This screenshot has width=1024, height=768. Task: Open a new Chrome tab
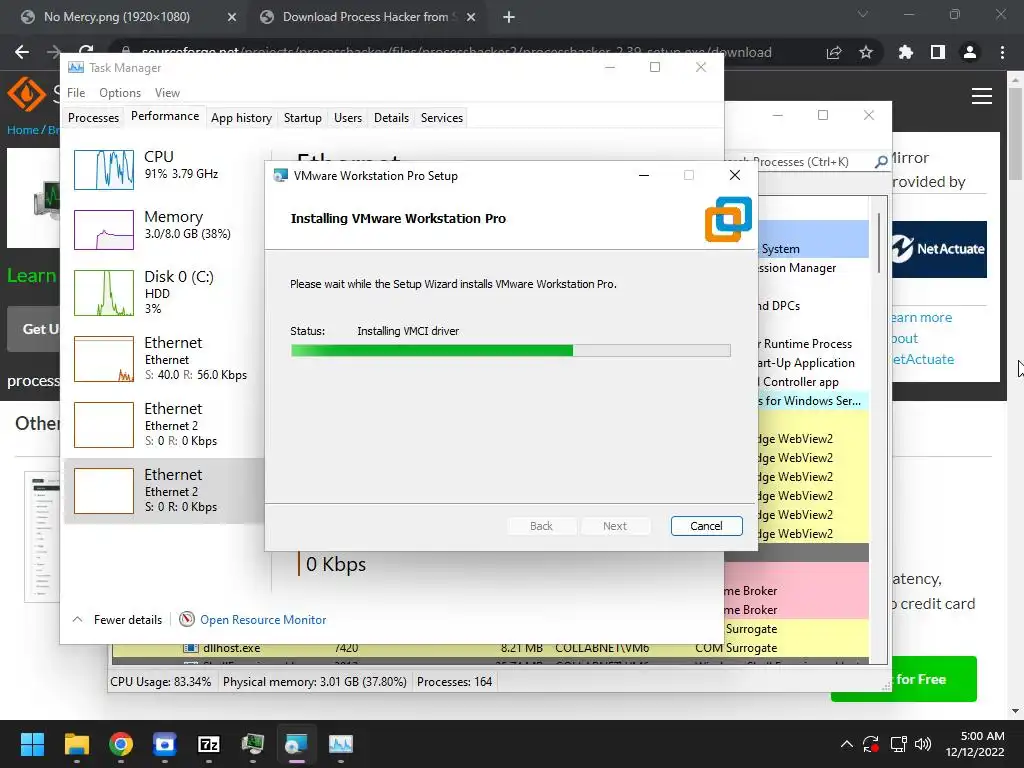click(x=509, y=18)
